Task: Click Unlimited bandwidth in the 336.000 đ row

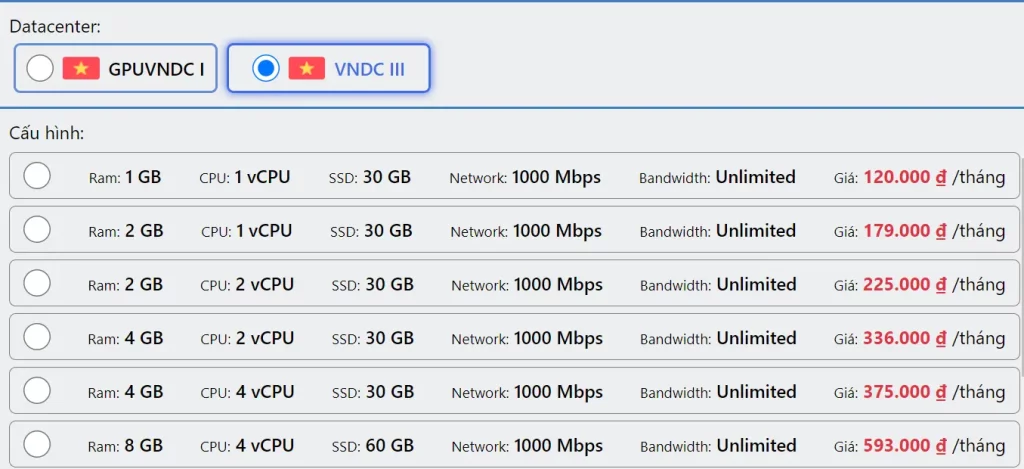Action: click(x=756, y=338)
